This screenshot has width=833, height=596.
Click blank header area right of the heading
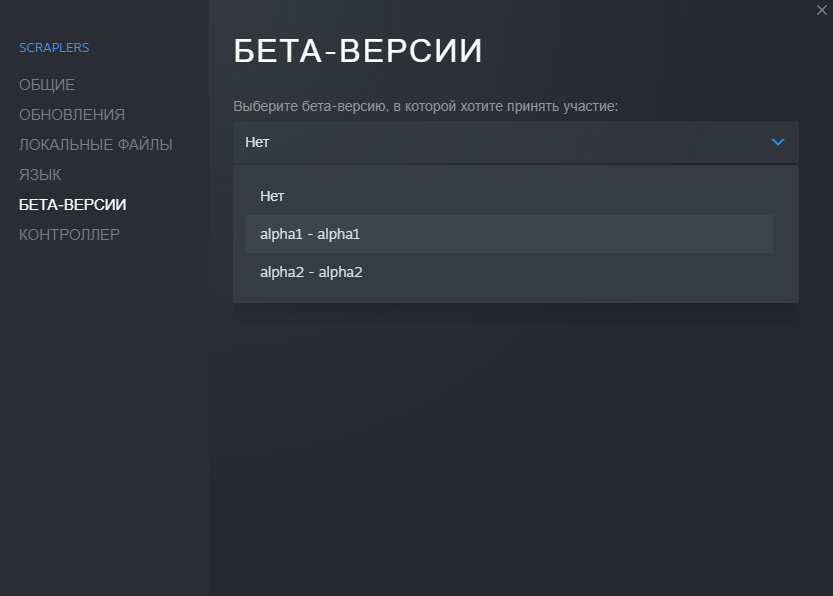650,51
